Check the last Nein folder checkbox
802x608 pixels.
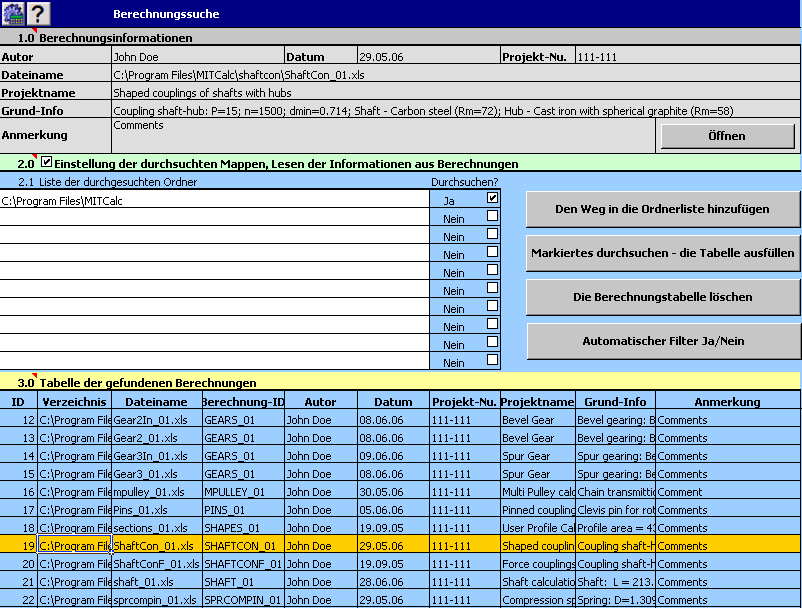point(492,359)
